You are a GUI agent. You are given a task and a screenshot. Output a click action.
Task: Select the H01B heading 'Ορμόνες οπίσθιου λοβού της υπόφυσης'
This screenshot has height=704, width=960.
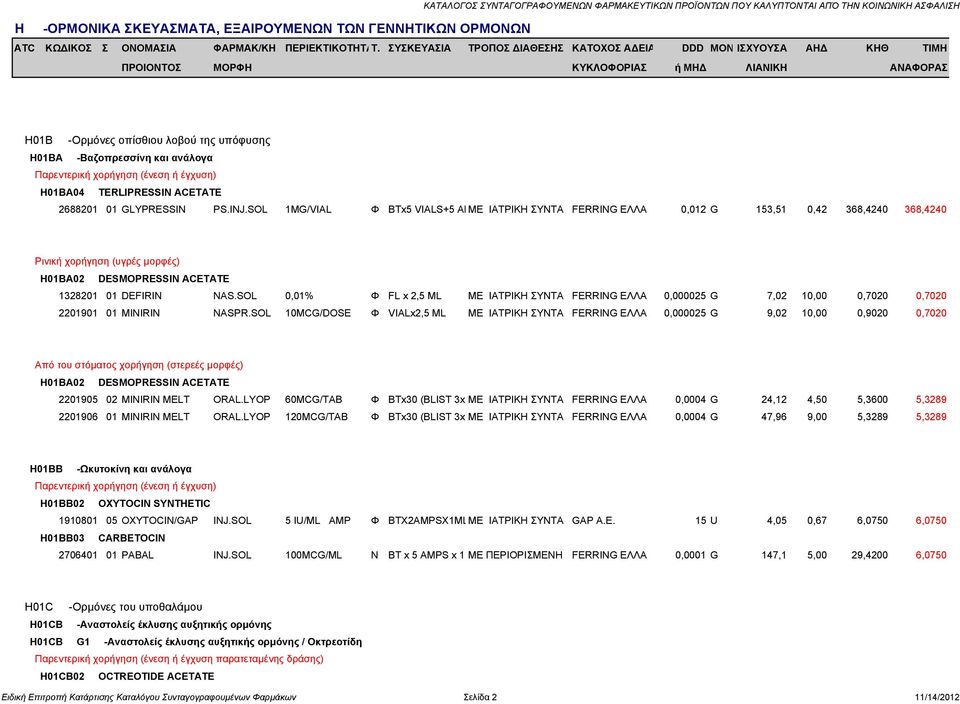171,140
